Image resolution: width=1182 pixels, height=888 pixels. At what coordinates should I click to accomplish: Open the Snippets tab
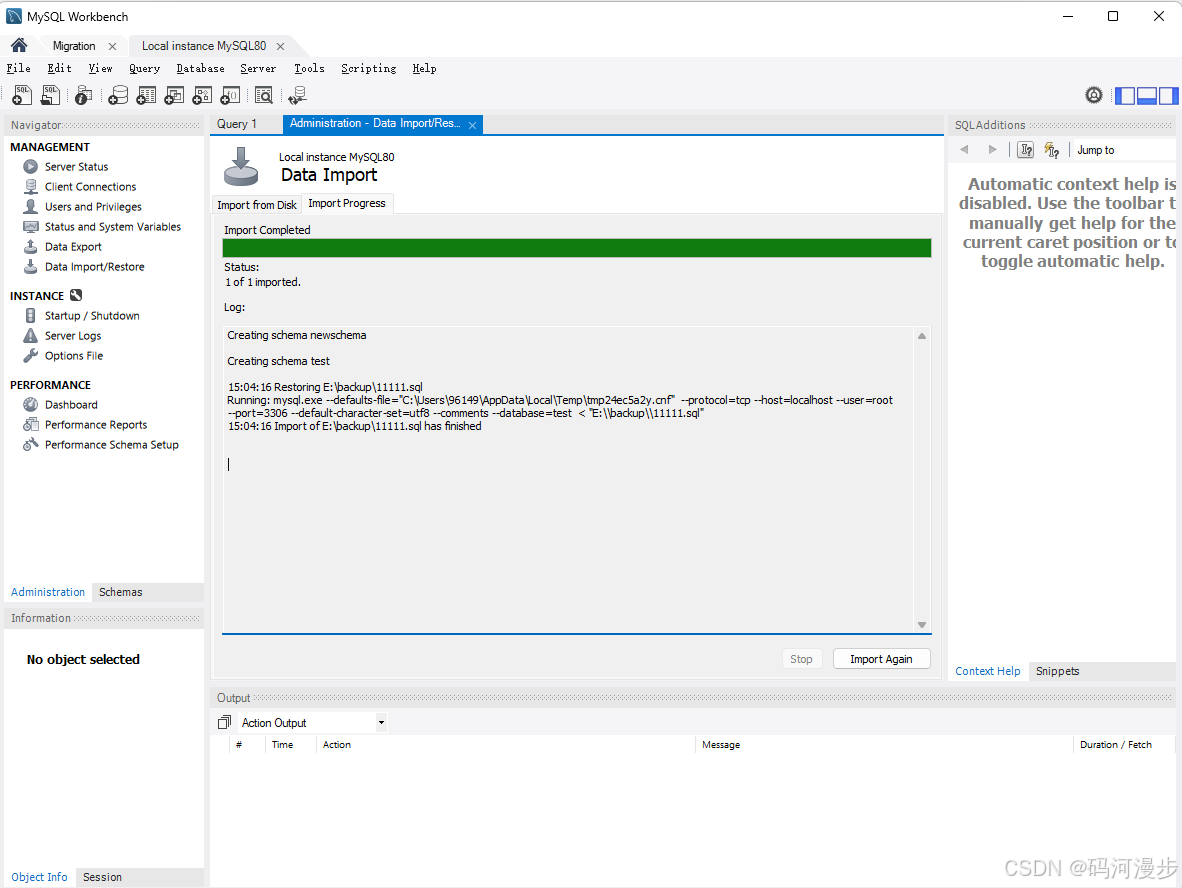[1058, 672]
